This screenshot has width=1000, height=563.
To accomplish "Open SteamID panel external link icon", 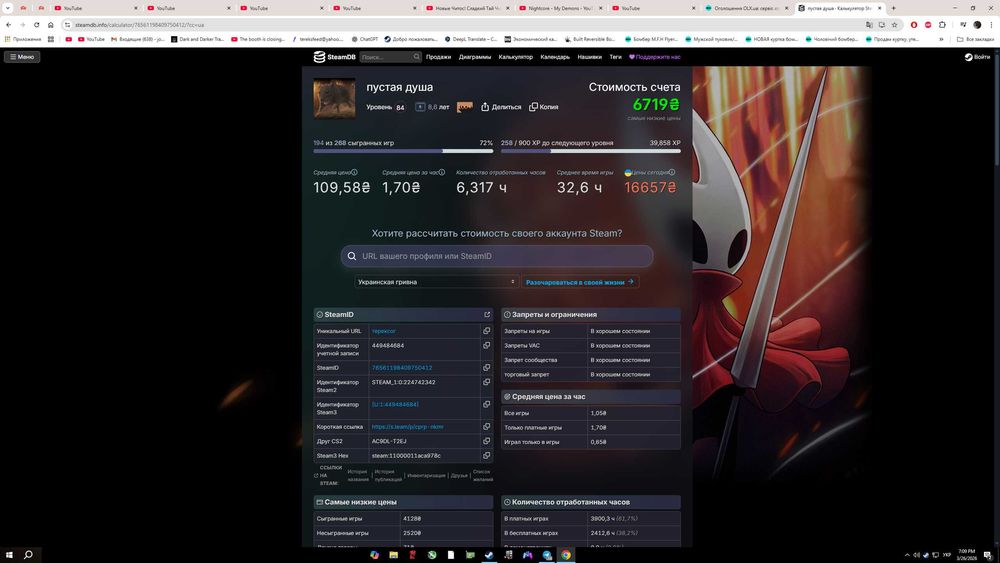I will pyautogui.click(x=487, y=314).
